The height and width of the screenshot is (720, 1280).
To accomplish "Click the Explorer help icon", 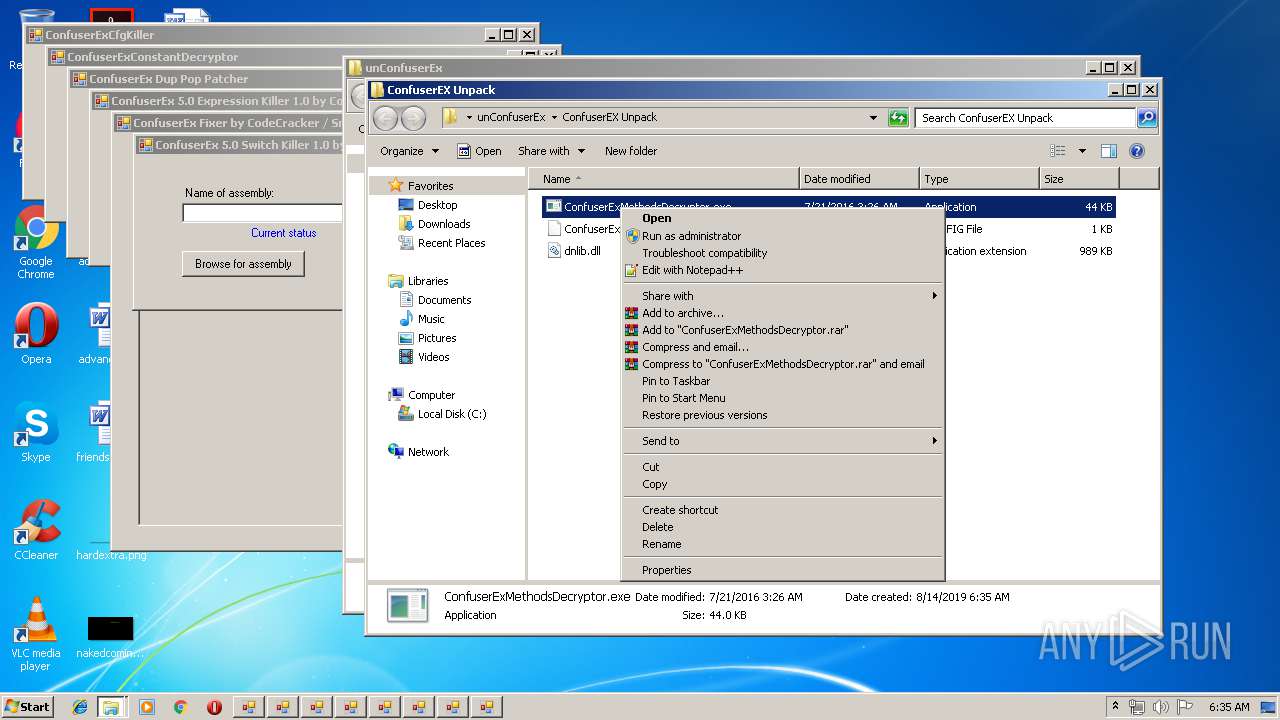I will pyautogui.click(x=1137, y=151).
